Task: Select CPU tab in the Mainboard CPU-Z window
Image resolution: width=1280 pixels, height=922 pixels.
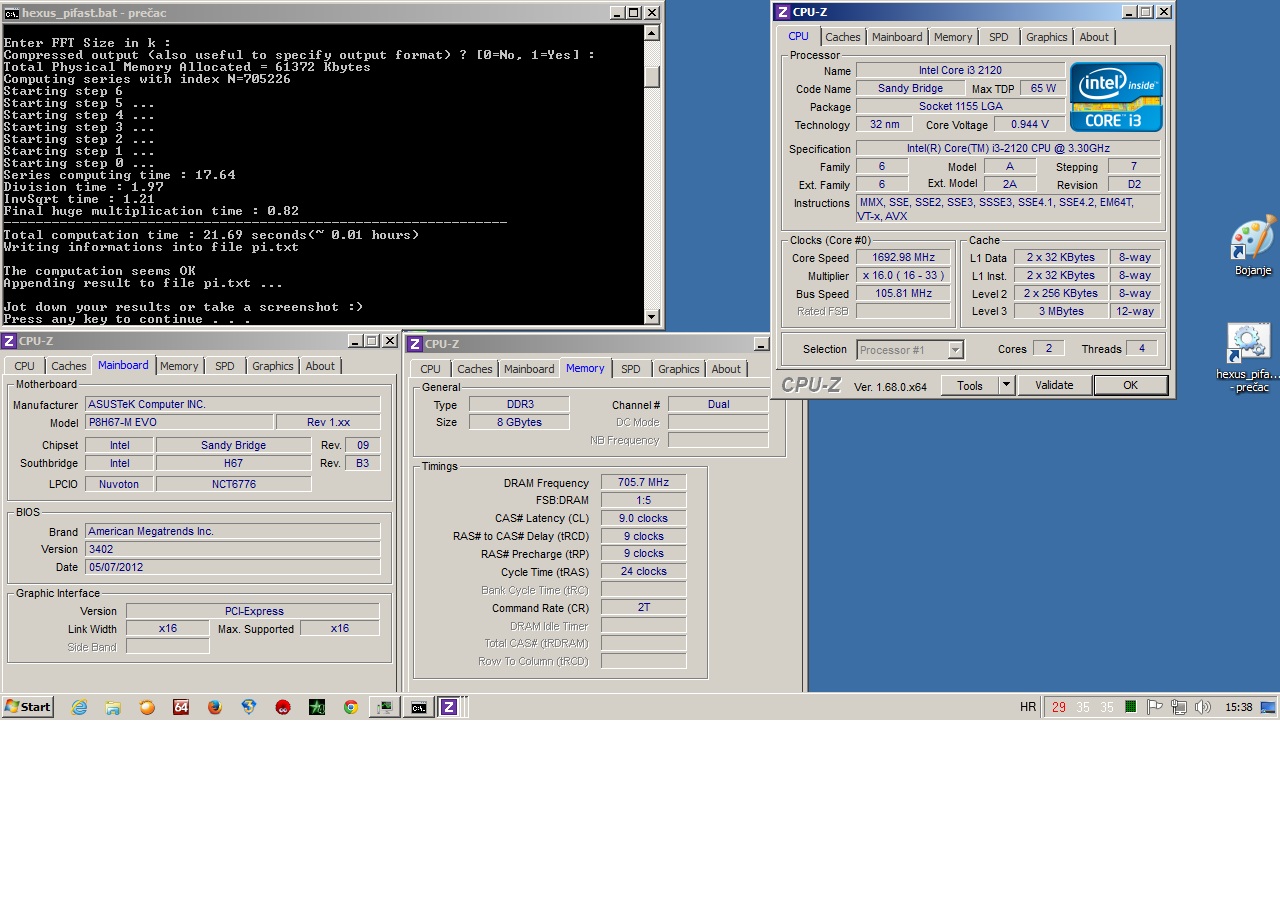Action: (24, 366)
